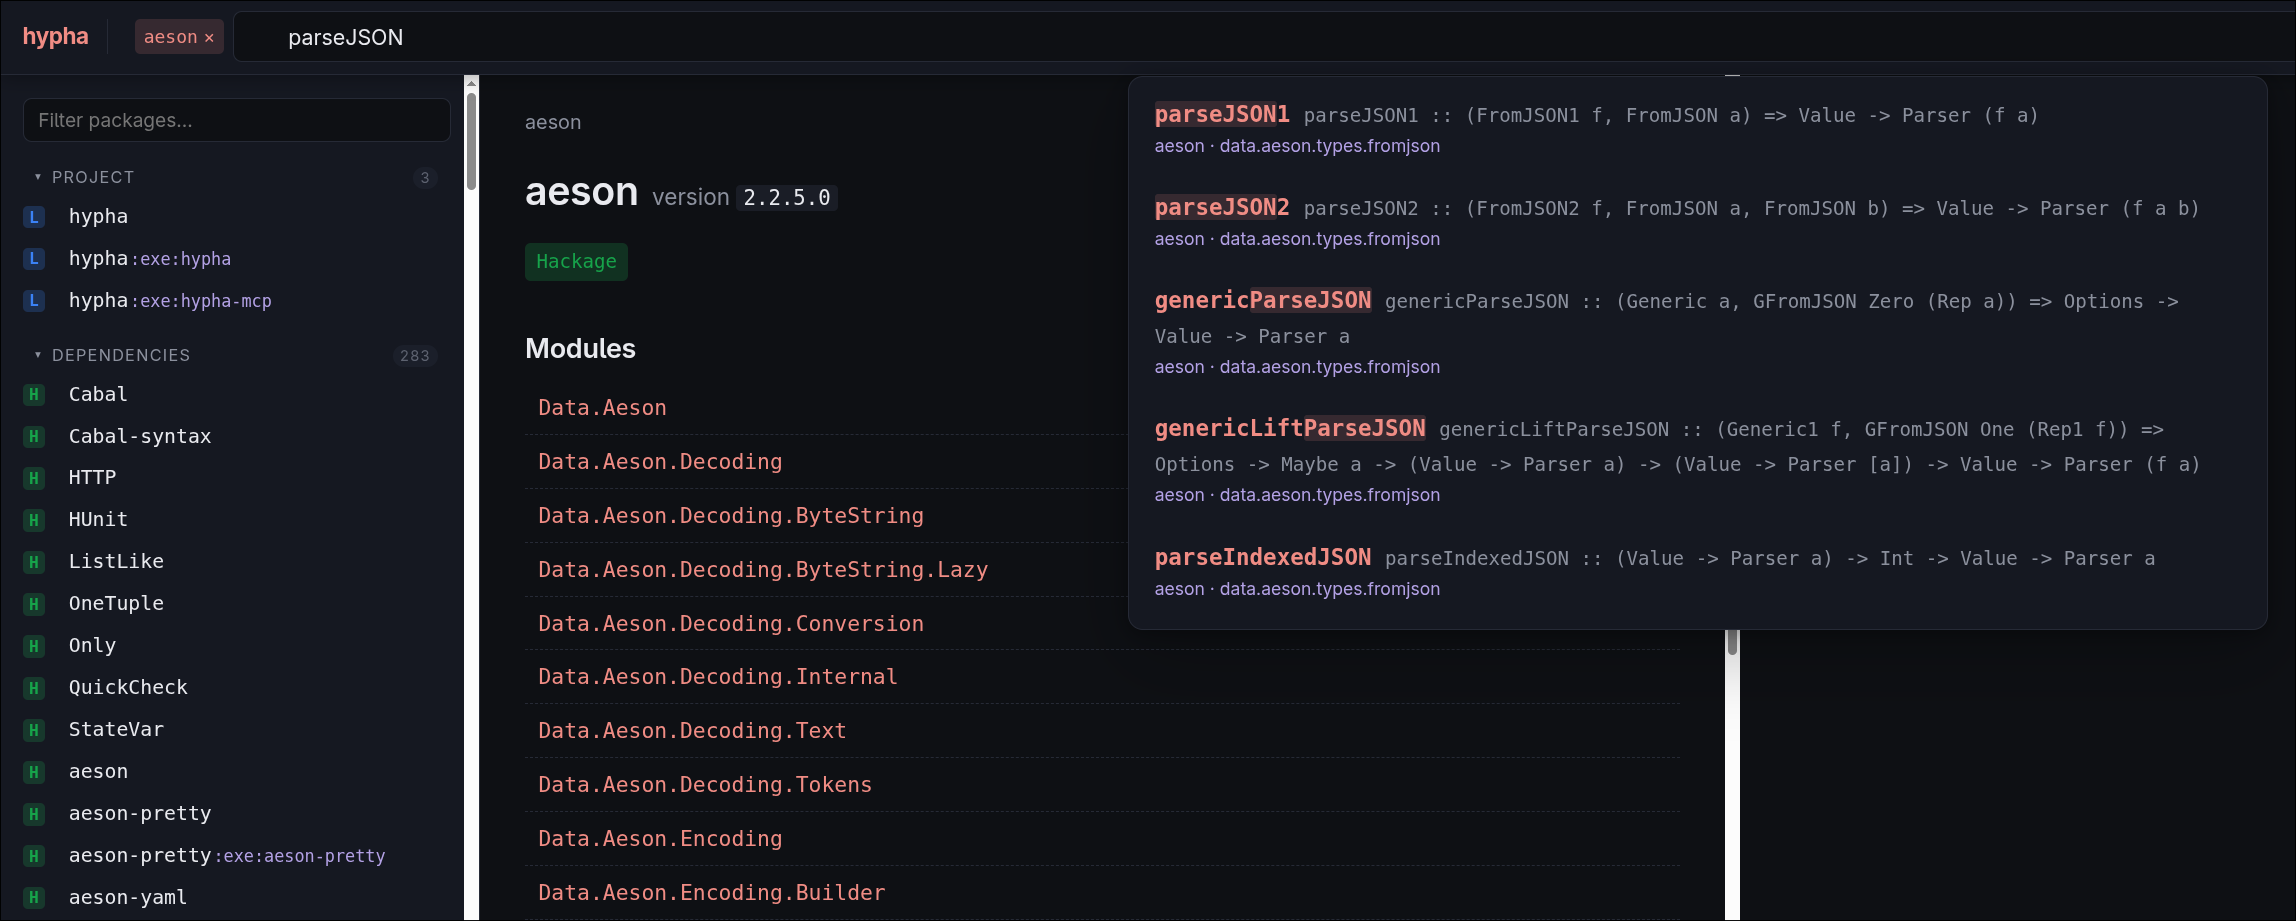Screen dimensions: 2296x921
Task: Select the OneTuple dependency
Action: [116, 603]
